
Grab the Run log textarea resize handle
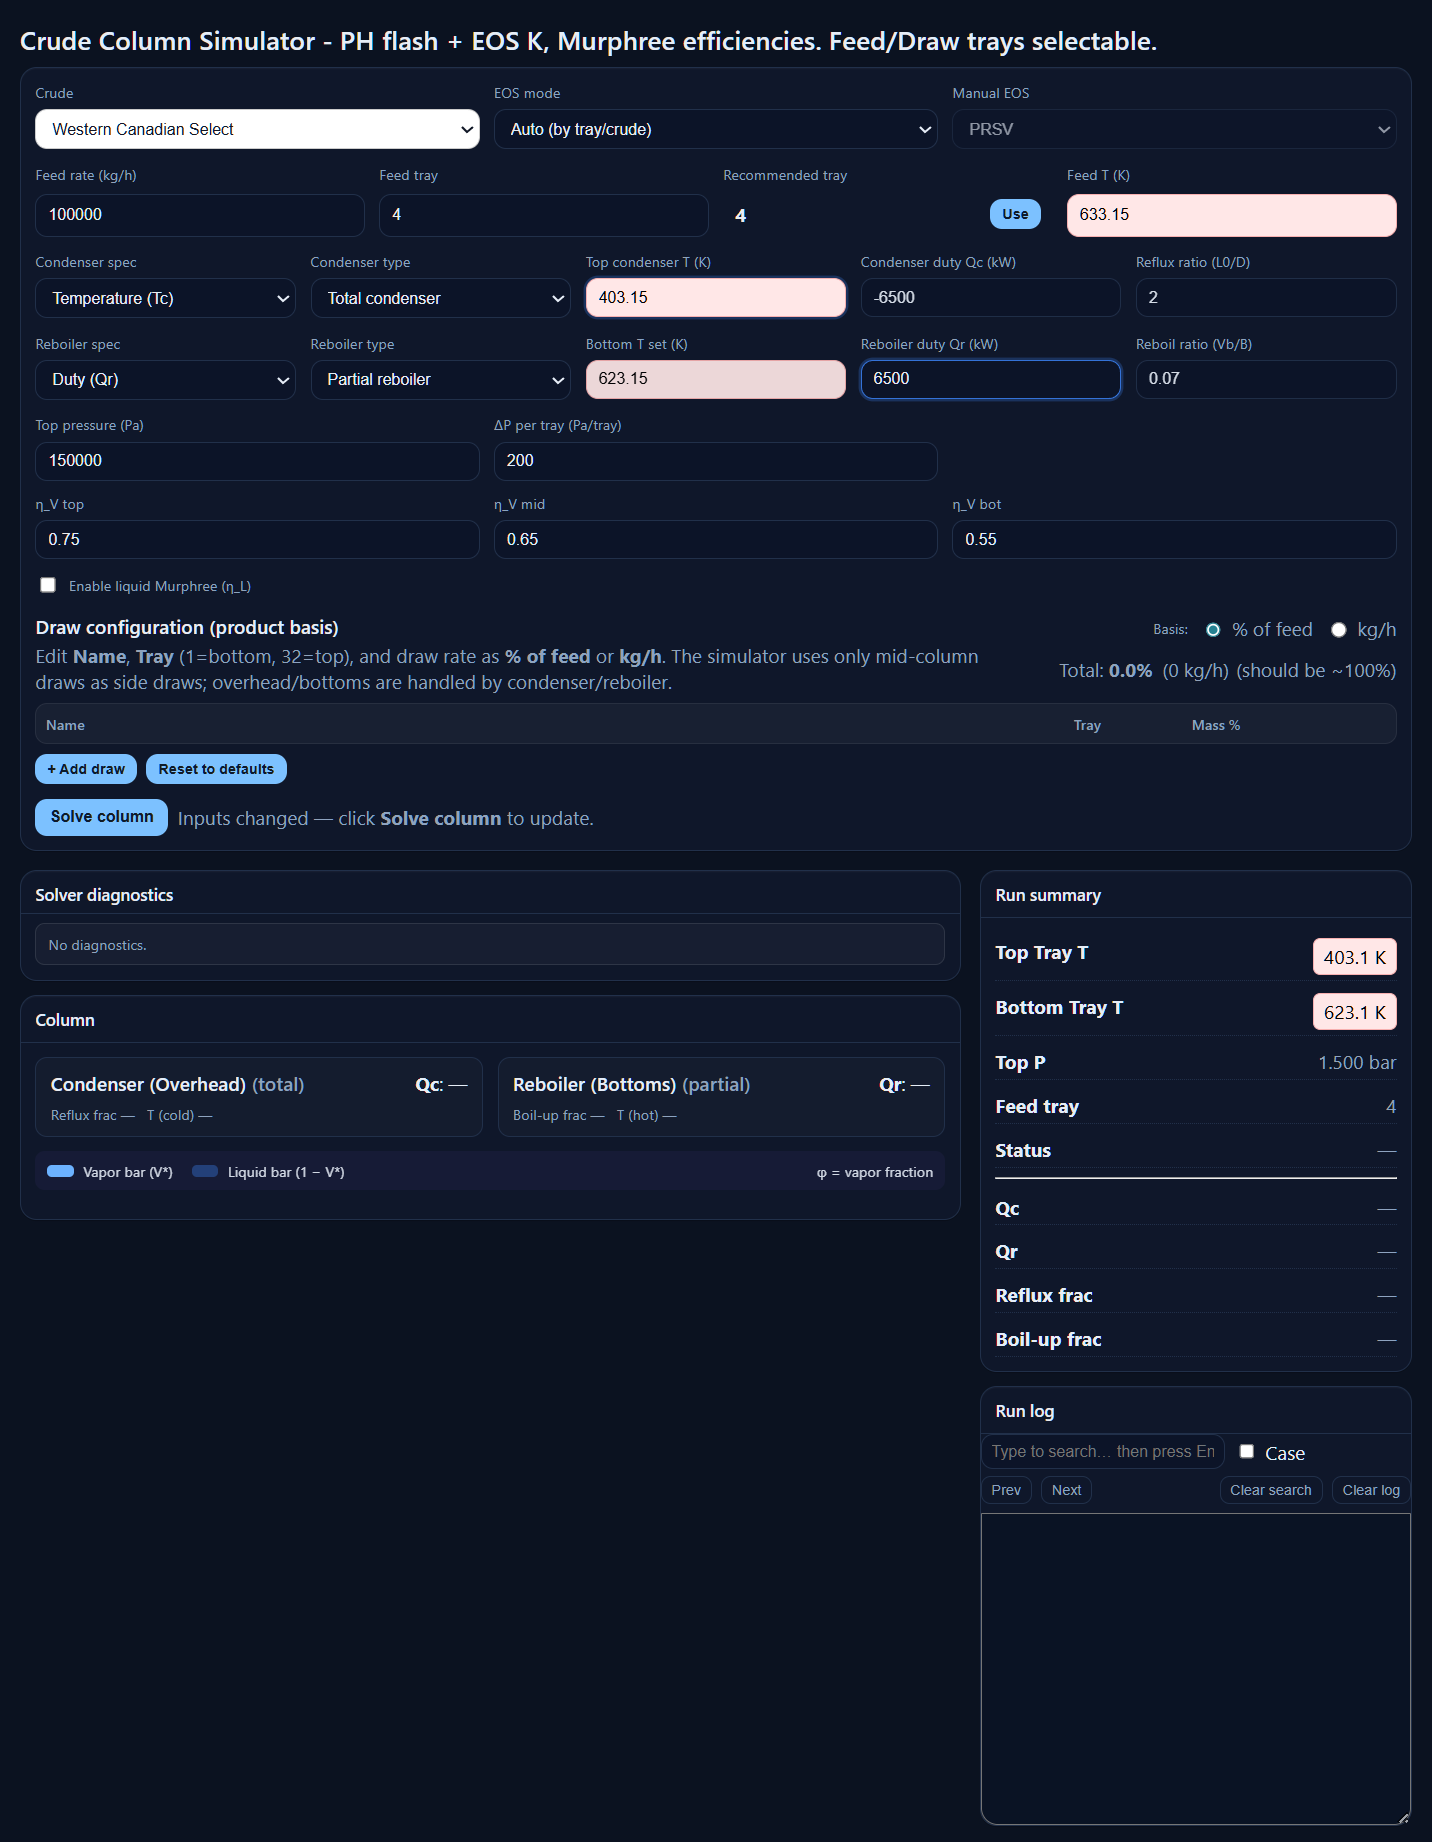[x=1403, y=1817]
